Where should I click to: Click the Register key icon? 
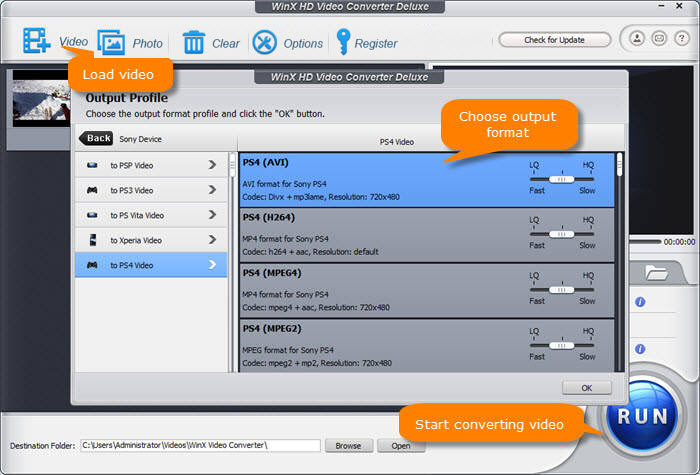point(343,42)
